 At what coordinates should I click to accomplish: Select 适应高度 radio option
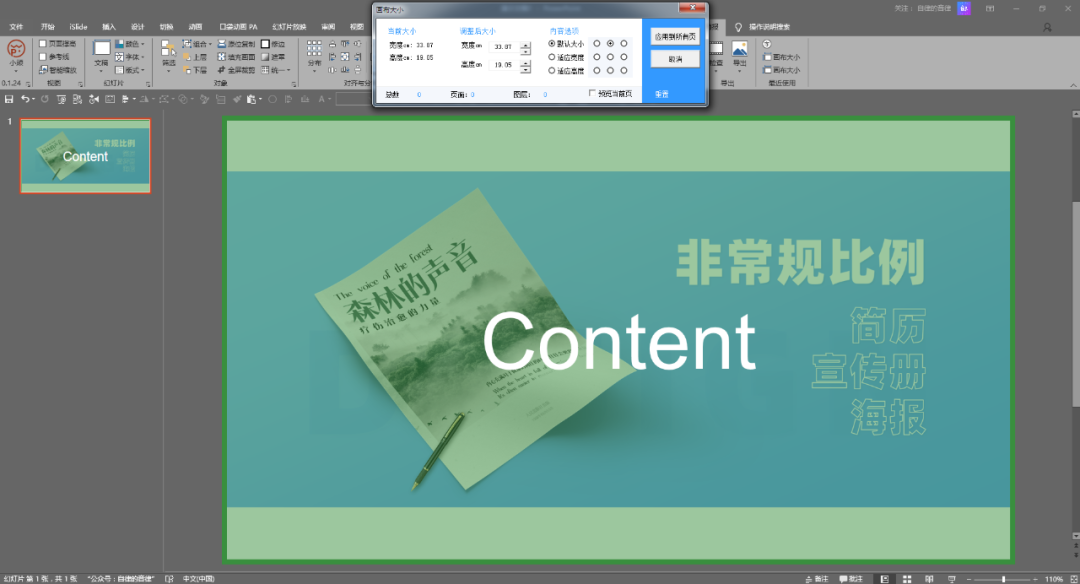tap(552, 71)
